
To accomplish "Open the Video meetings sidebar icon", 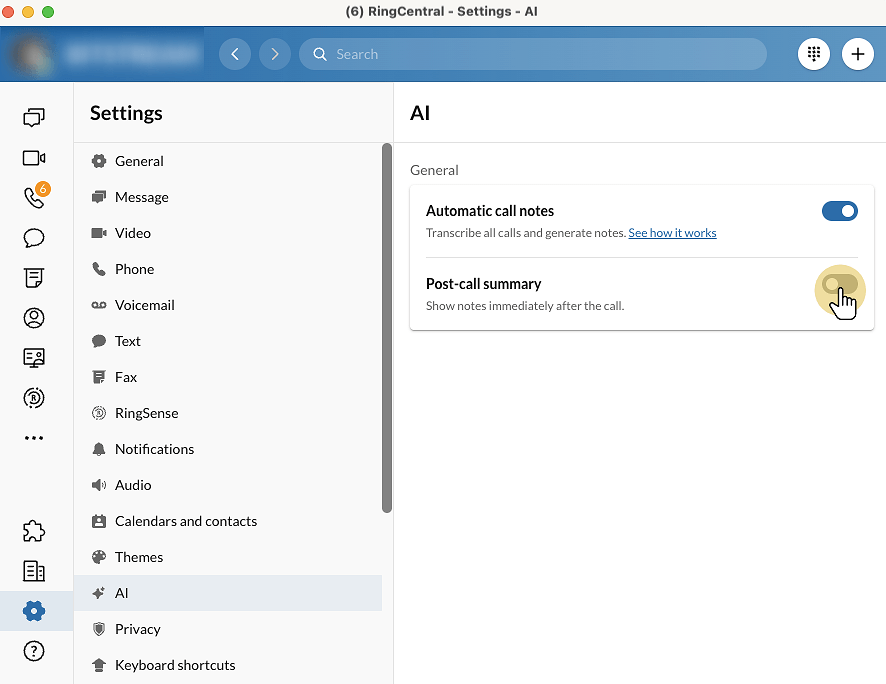I will tap(34, 158).
